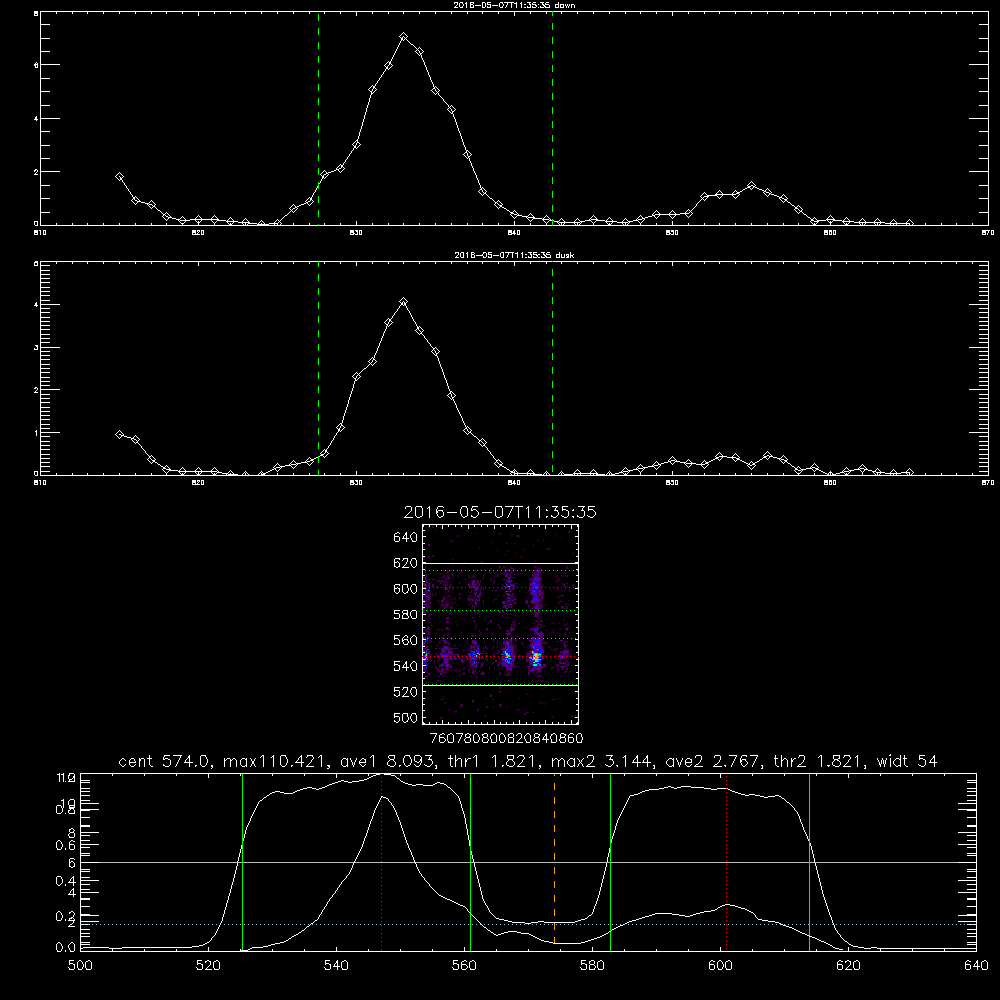
Task: Click the green vertical line near 614 in bottom plot
Action: point(809,862)
